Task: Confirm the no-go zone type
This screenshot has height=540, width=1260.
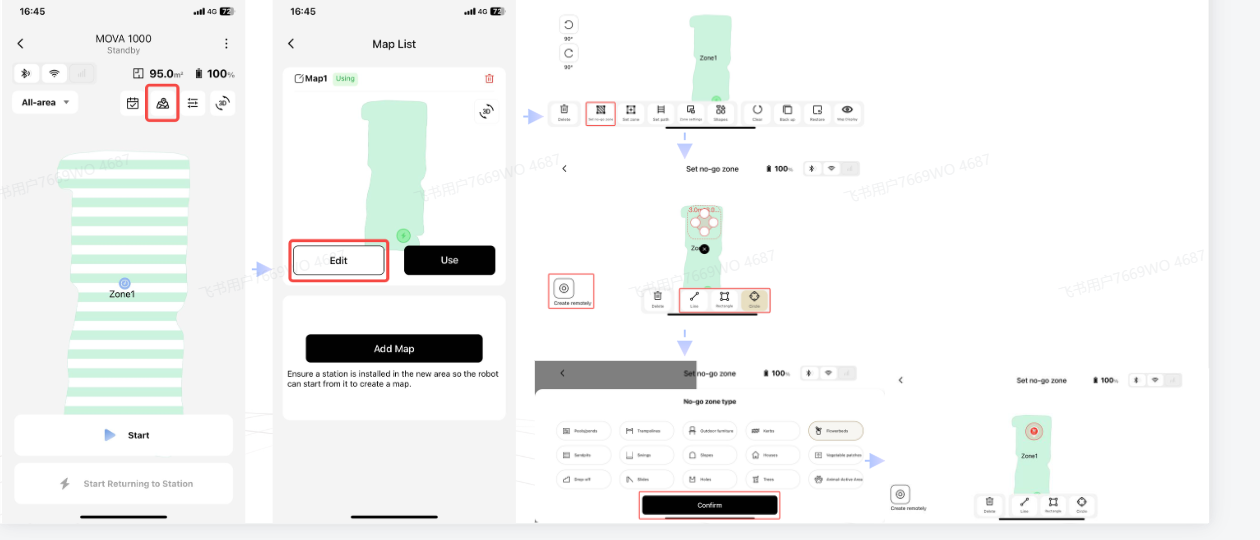Action: [709, 505]
